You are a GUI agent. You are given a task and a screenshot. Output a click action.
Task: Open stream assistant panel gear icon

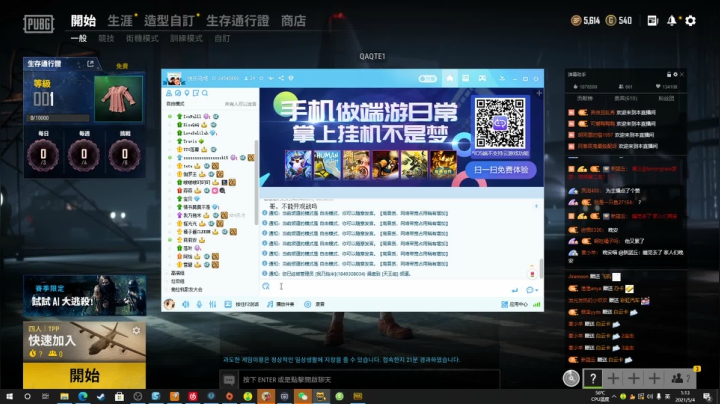[x=675, y=74]
